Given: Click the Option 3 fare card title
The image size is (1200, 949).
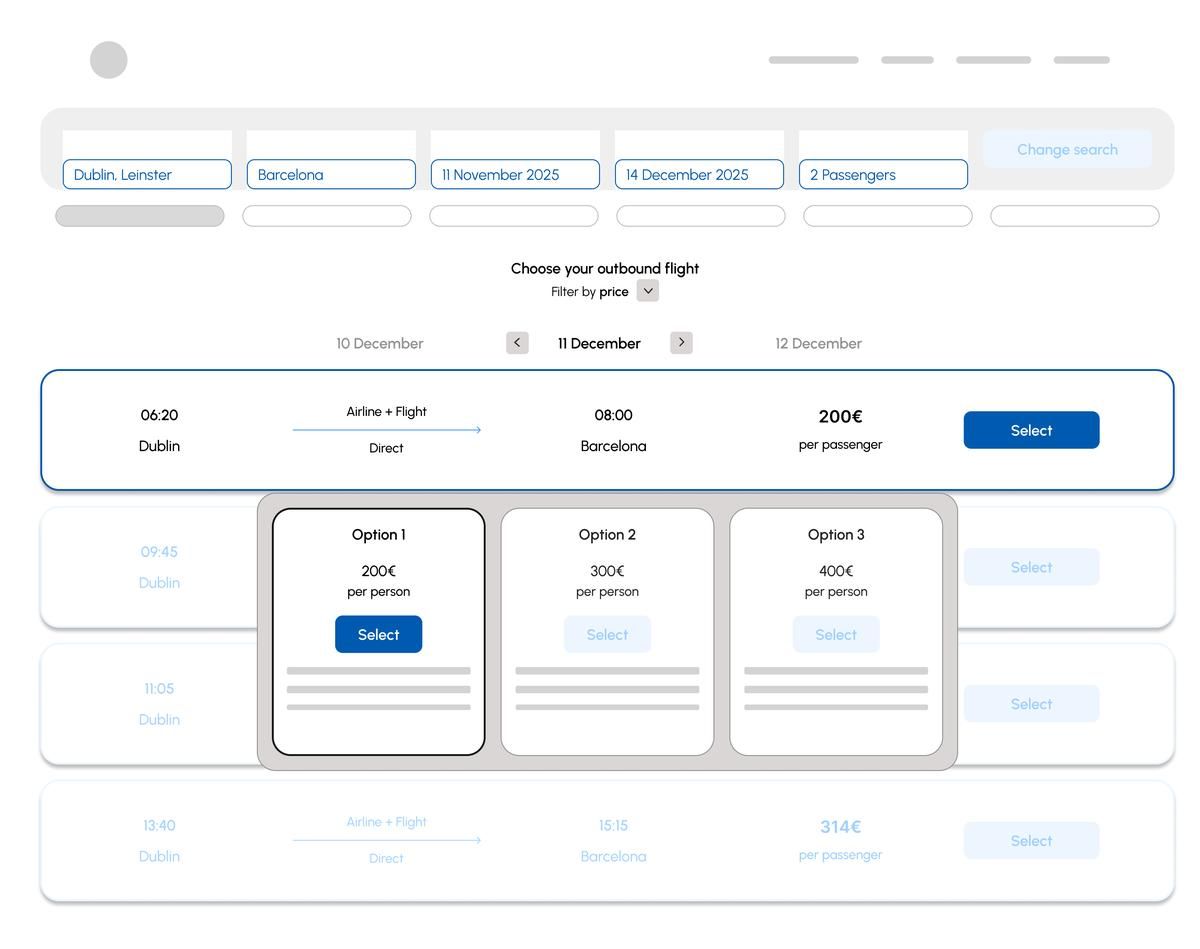Looking at the screenshot, I should 836,534.
